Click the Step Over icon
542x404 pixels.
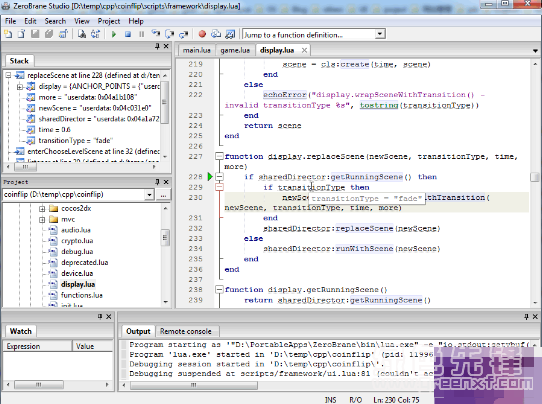tap(169, 34)
